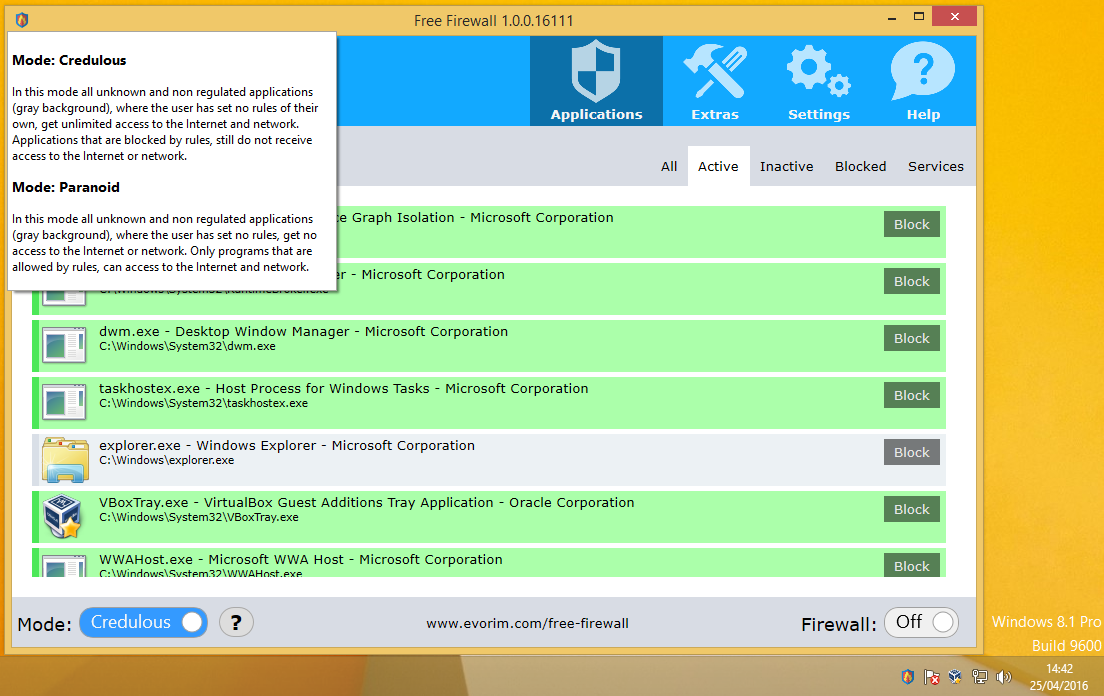
Task: Open the volume speaker tray icon
Action: click(x=1003, y=677)
